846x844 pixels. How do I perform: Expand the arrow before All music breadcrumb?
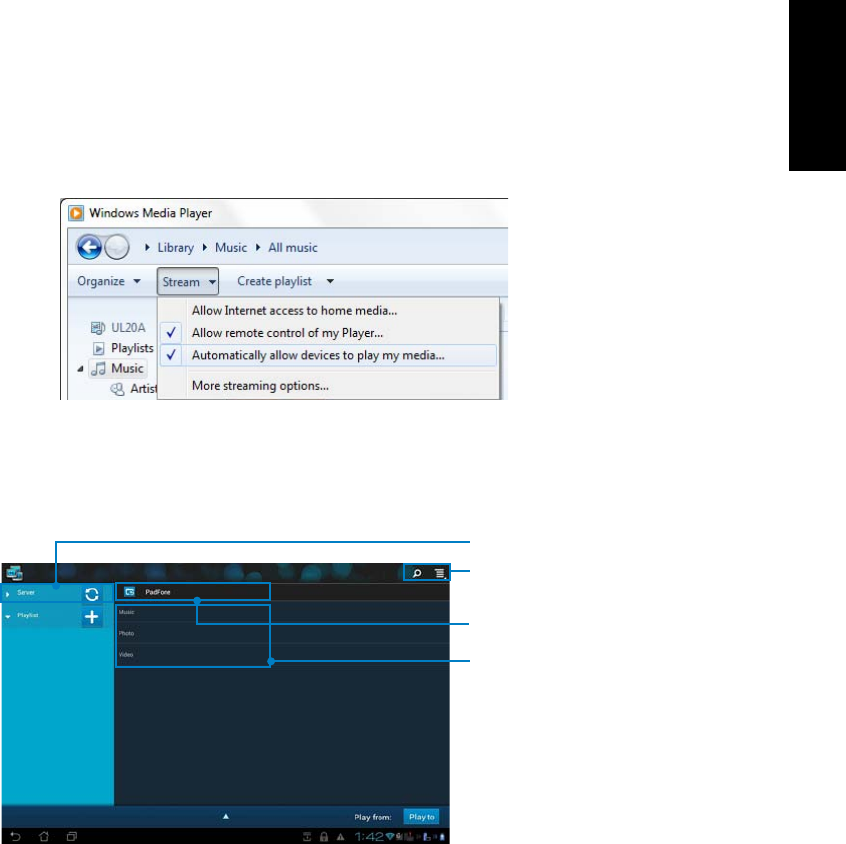click(x=258, y=248)
